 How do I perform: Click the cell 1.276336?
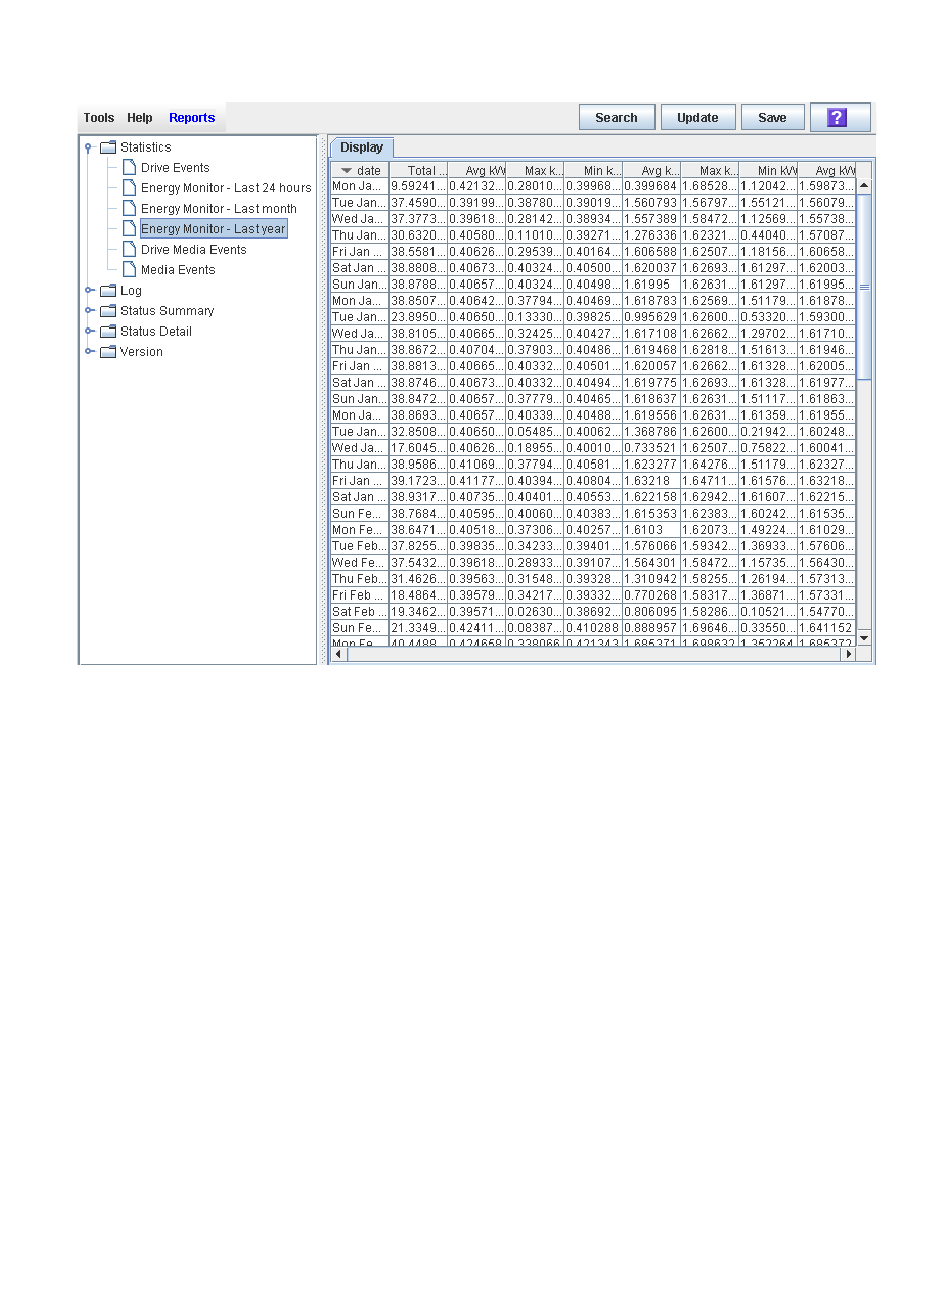(x=652, y=236)
